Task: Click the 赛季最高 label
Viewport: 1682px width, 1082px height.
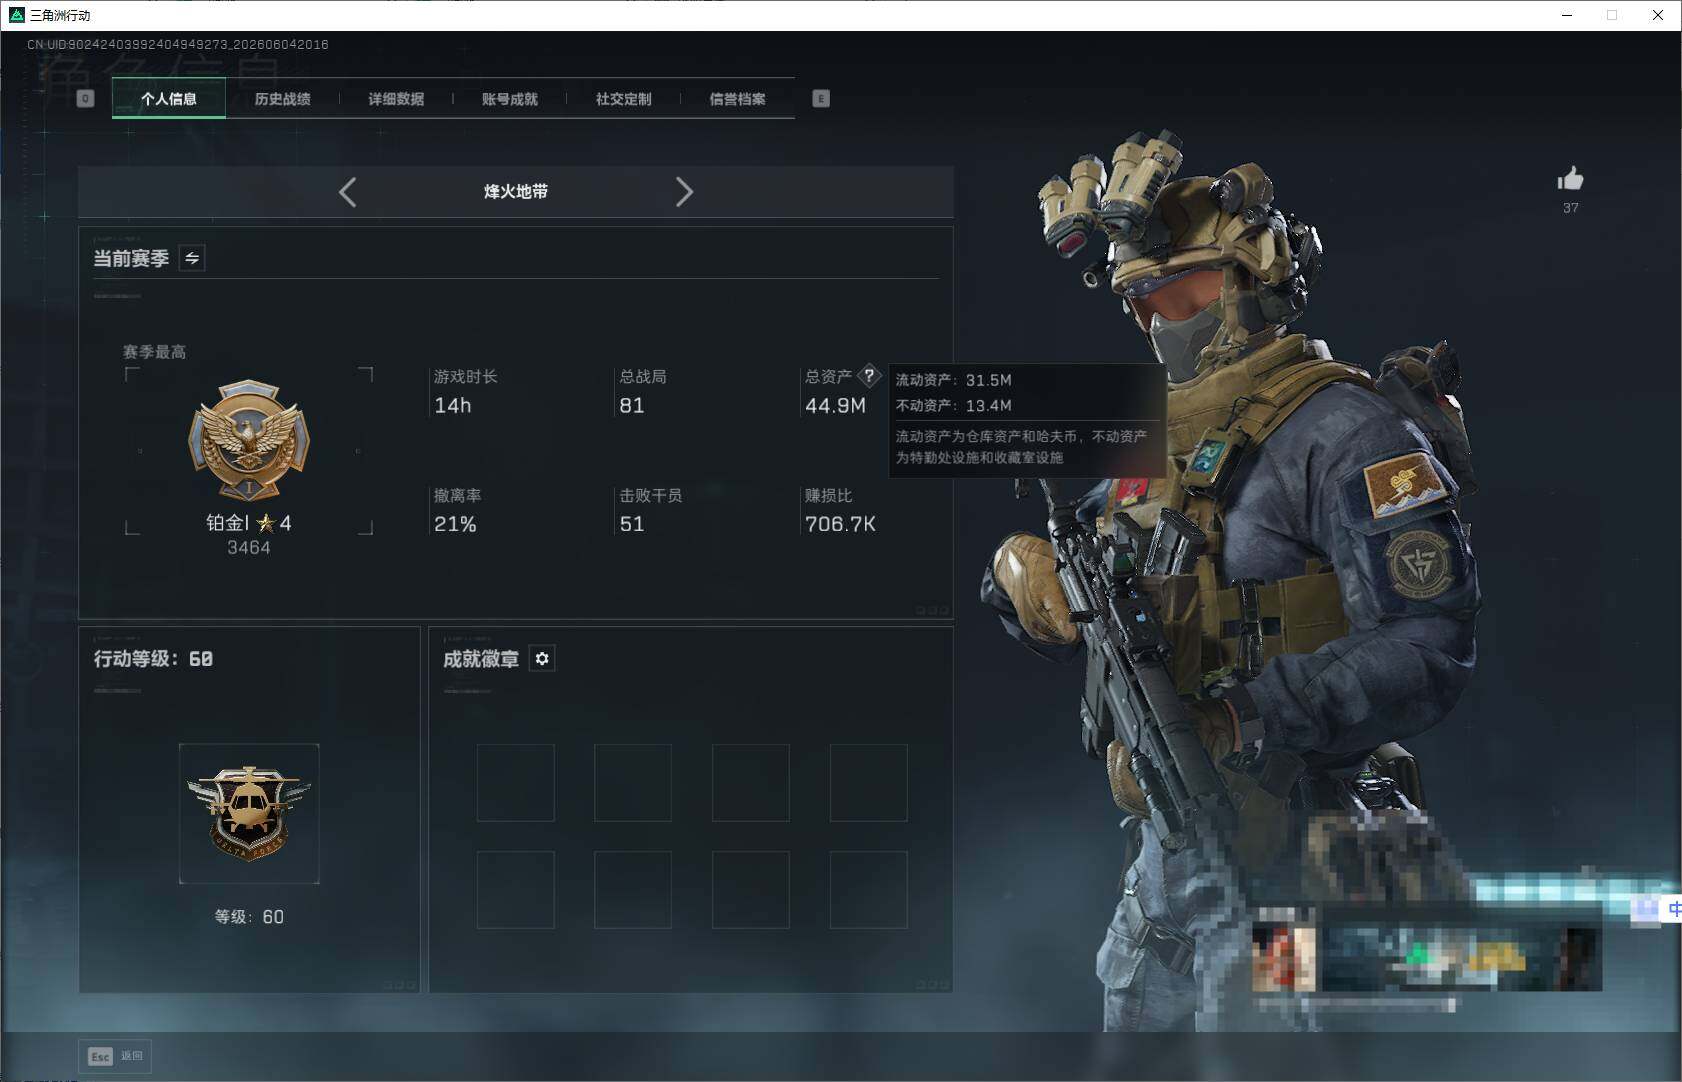Action: click(154, 352)
